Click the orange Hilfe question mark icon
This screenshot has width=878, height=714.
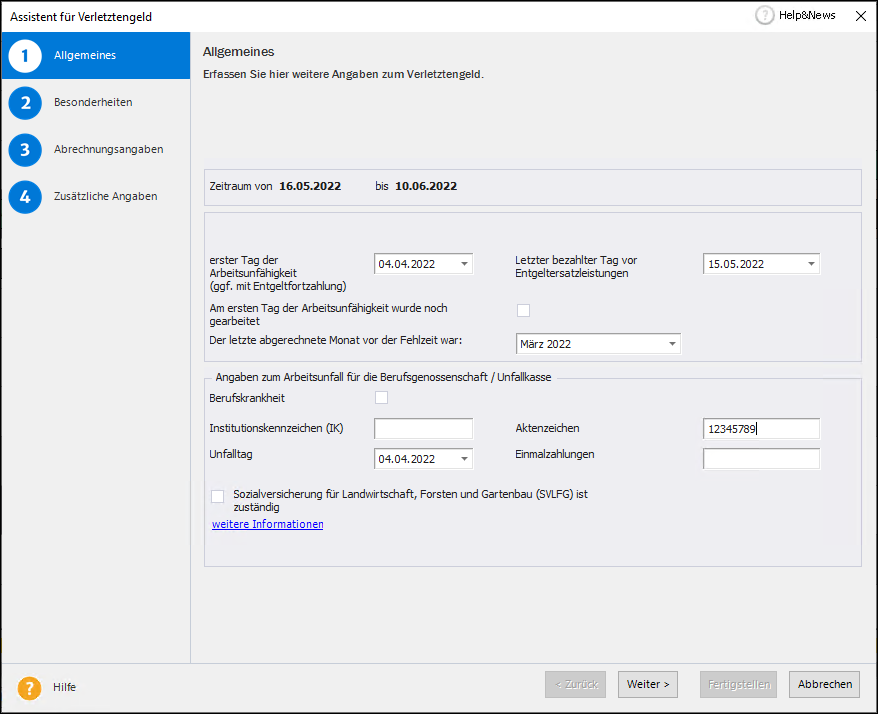[30, 687]
